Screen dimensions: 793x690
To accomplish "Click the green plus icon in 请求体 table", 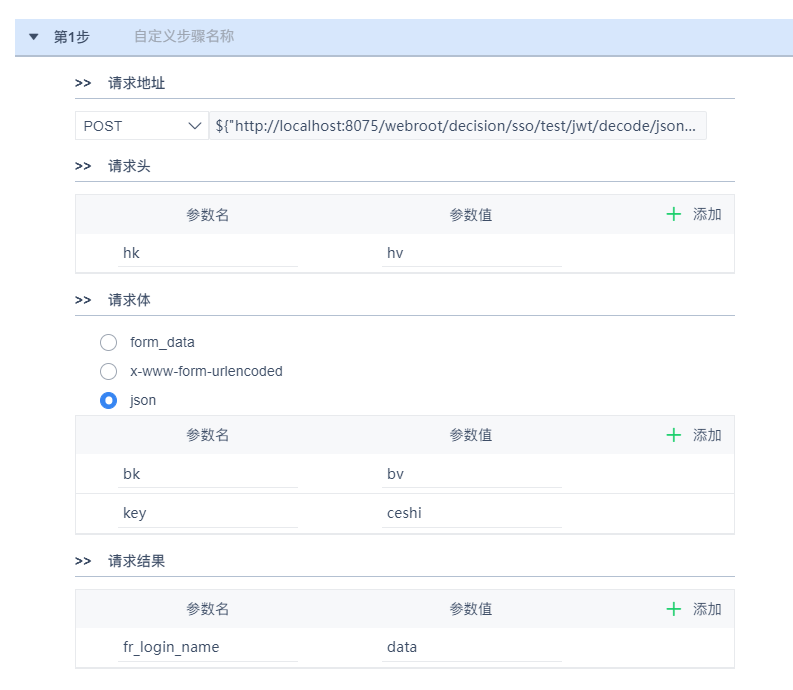I will [674, 435].
